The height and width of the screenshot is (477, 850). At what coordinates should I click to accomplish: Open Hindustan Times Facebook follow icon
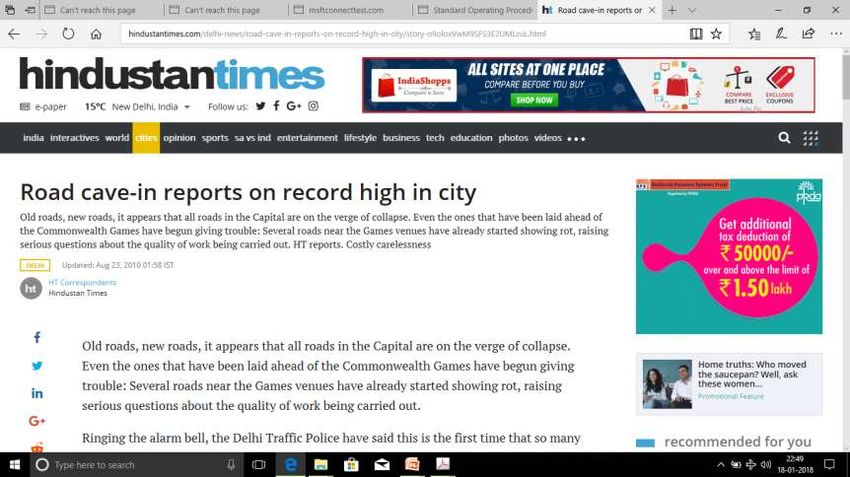click(x=276, y=106)
